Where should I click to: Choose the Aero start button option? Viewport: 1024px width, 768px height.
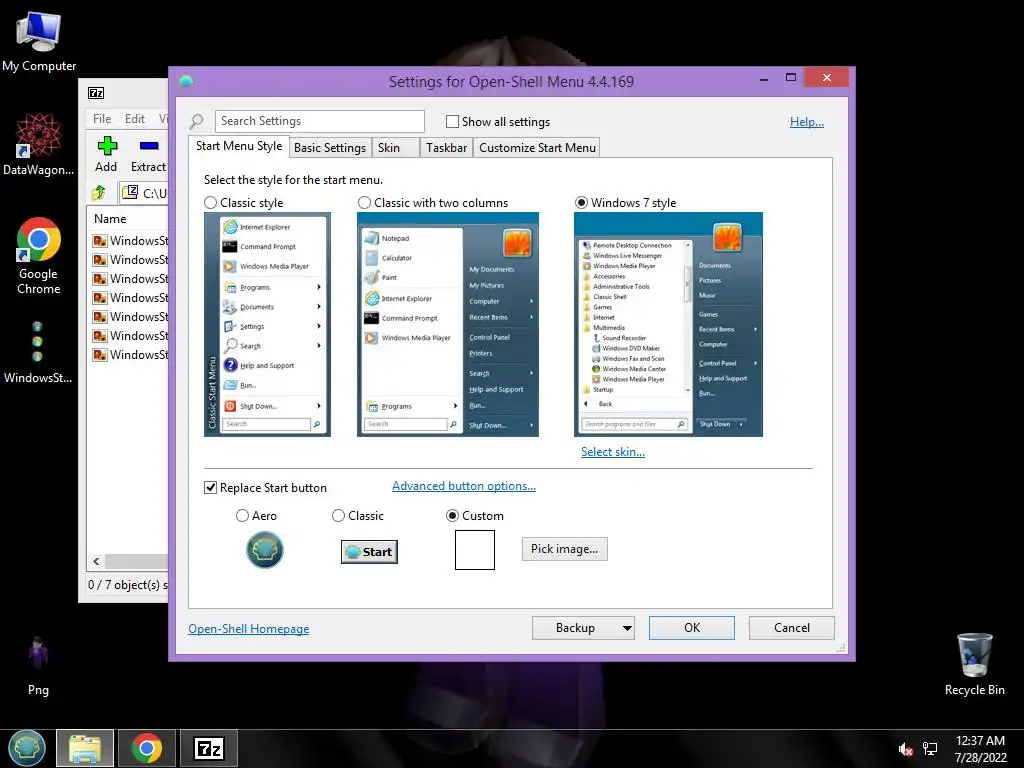(242, 516)
